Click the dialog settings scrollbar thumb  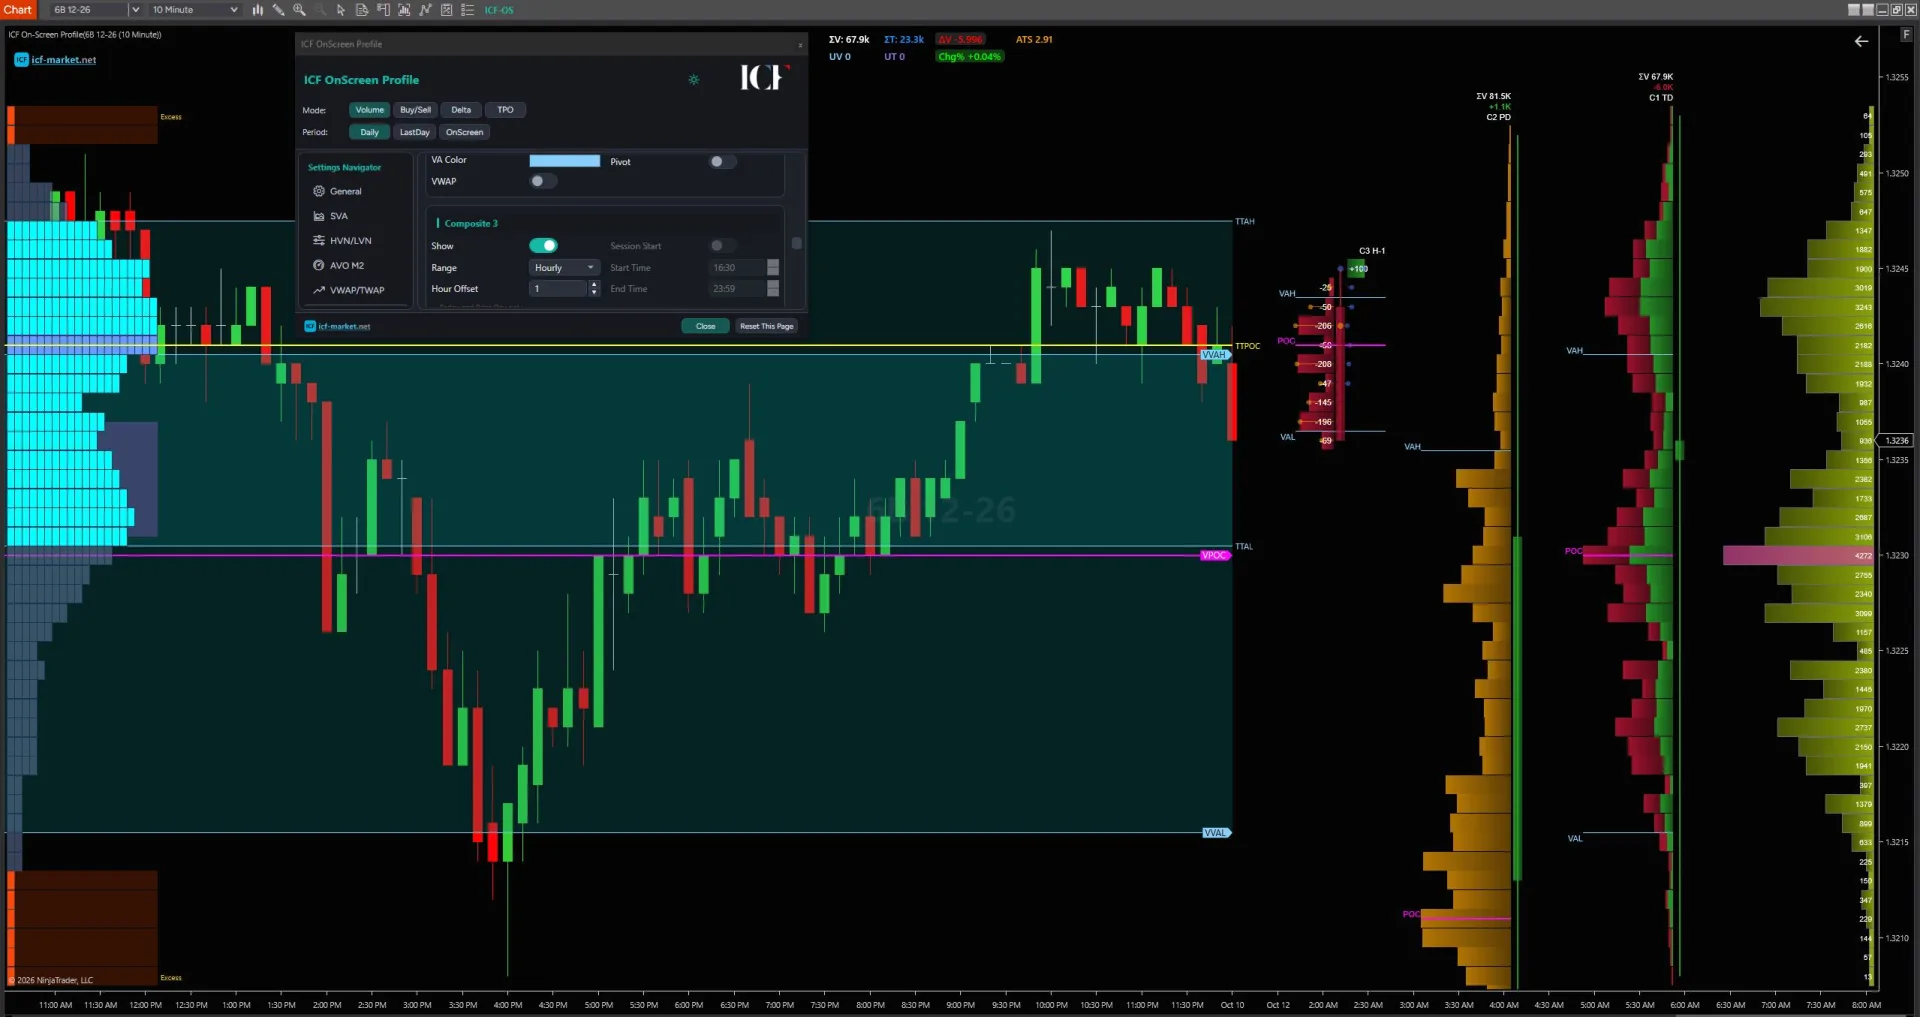(796, 243)
